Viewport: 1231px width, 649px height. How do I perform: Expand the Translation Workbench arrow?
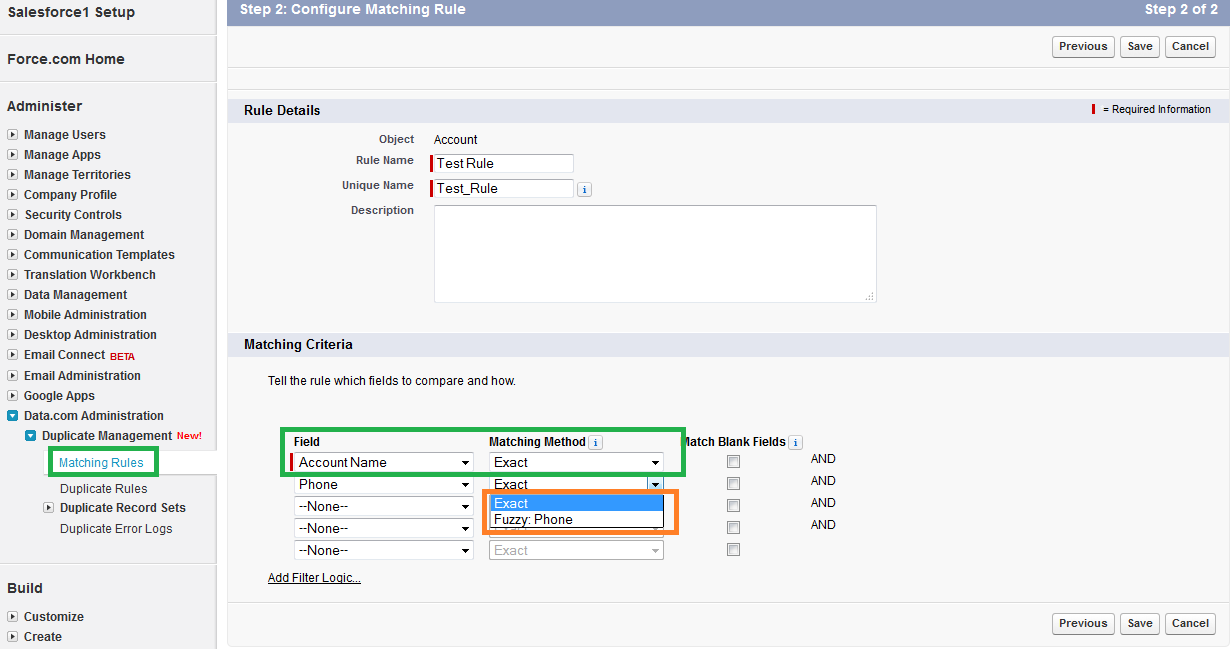(x=12, y=275)
